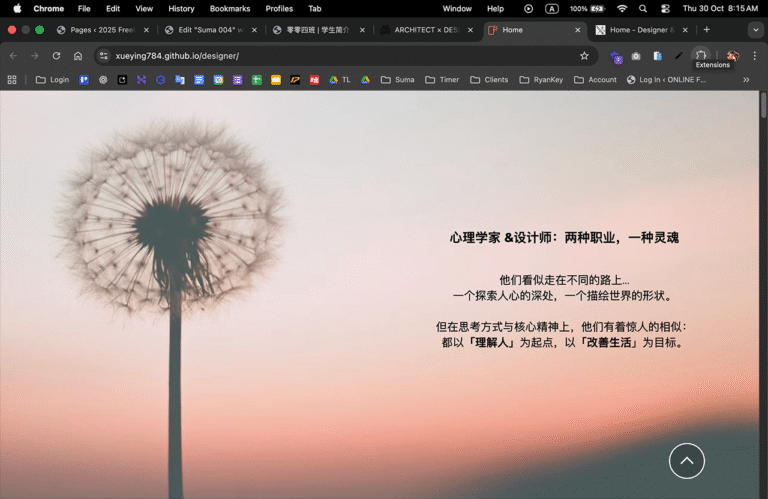Switch to the ARCHITECT × DESIGNER tab
Screen dimensions: 768x499
click(x=428, y=30)
